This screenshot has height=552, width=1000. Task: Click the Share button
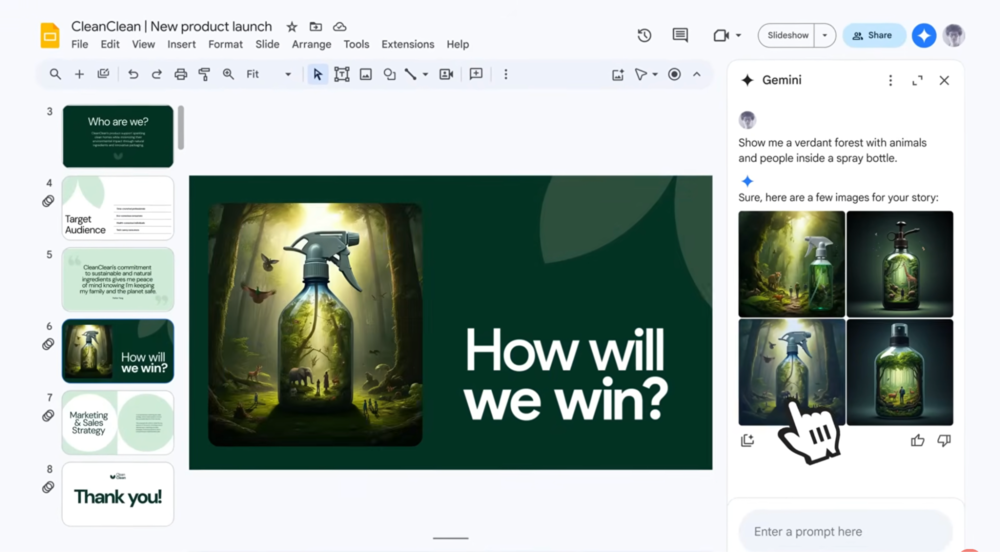(873, 36)
